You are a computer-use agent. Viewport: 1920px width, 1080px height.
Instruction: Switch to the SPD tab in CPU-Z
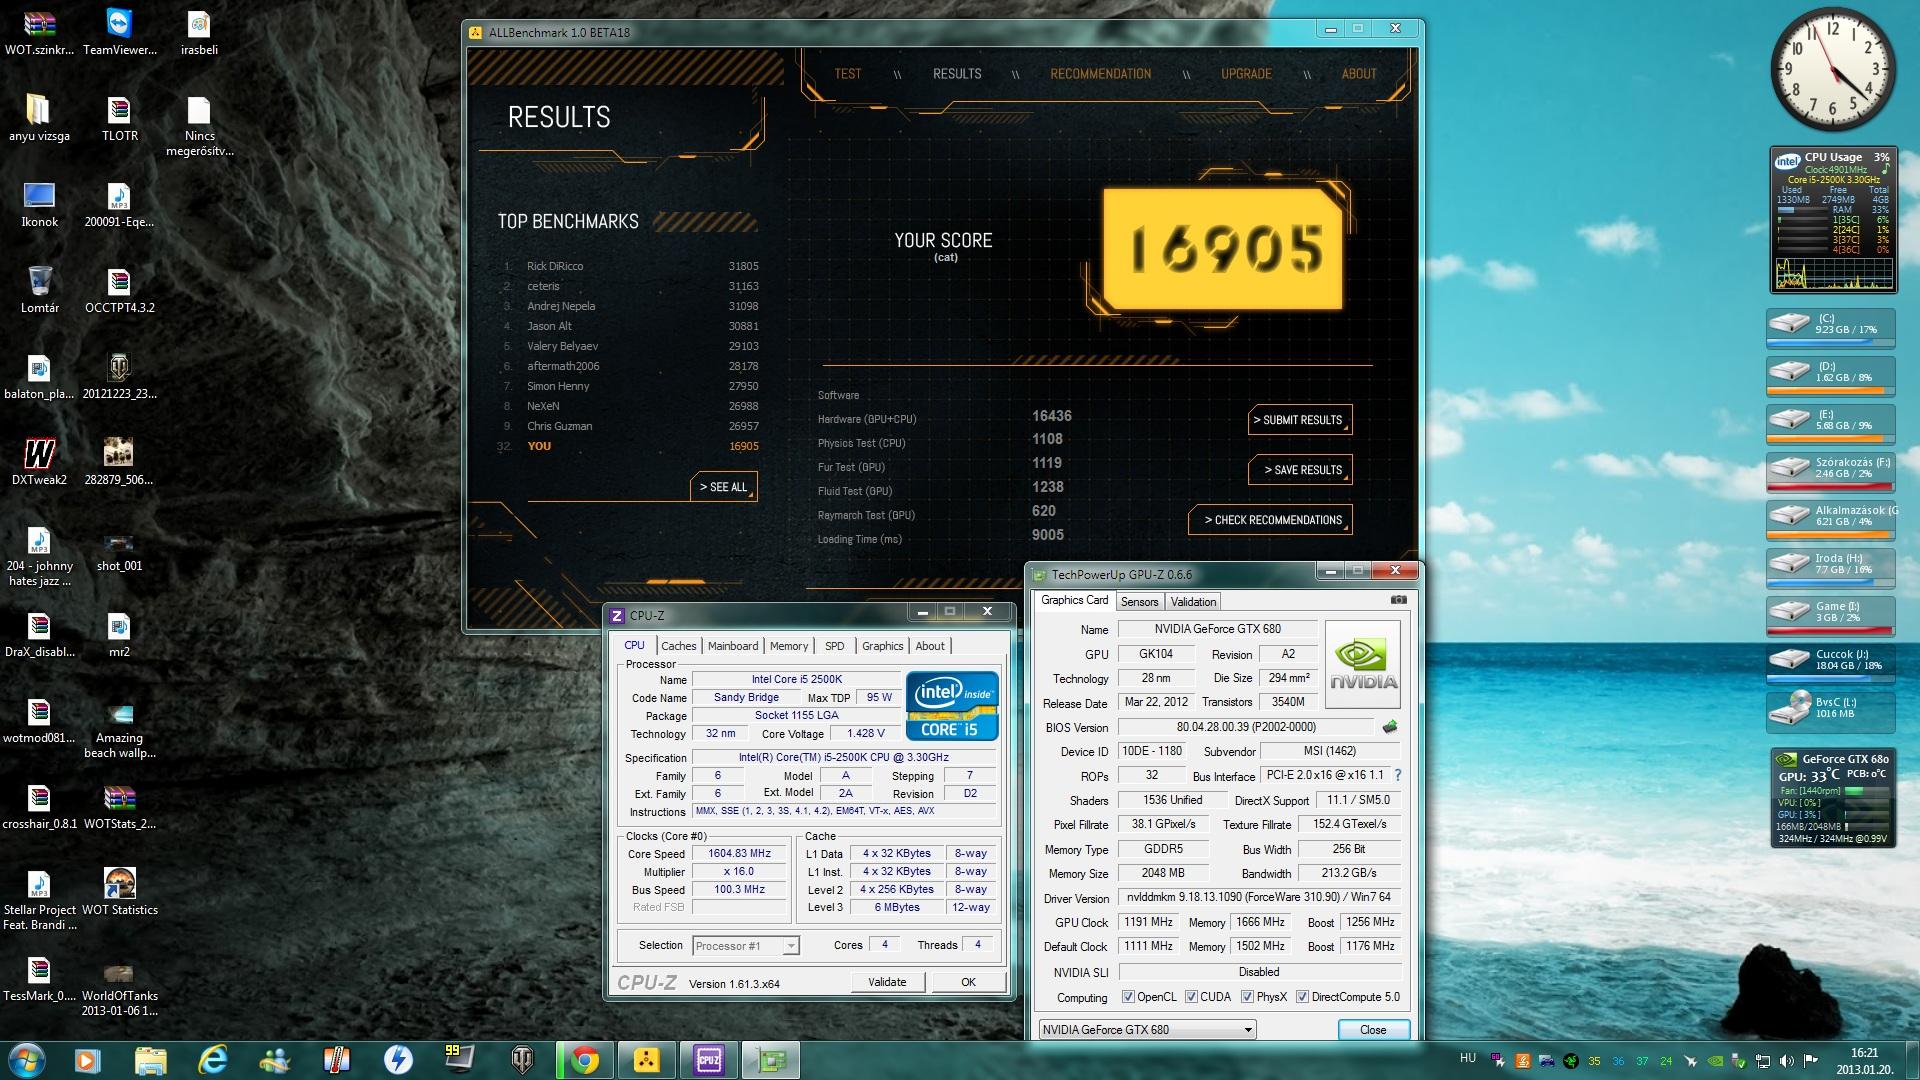point(835,646)
